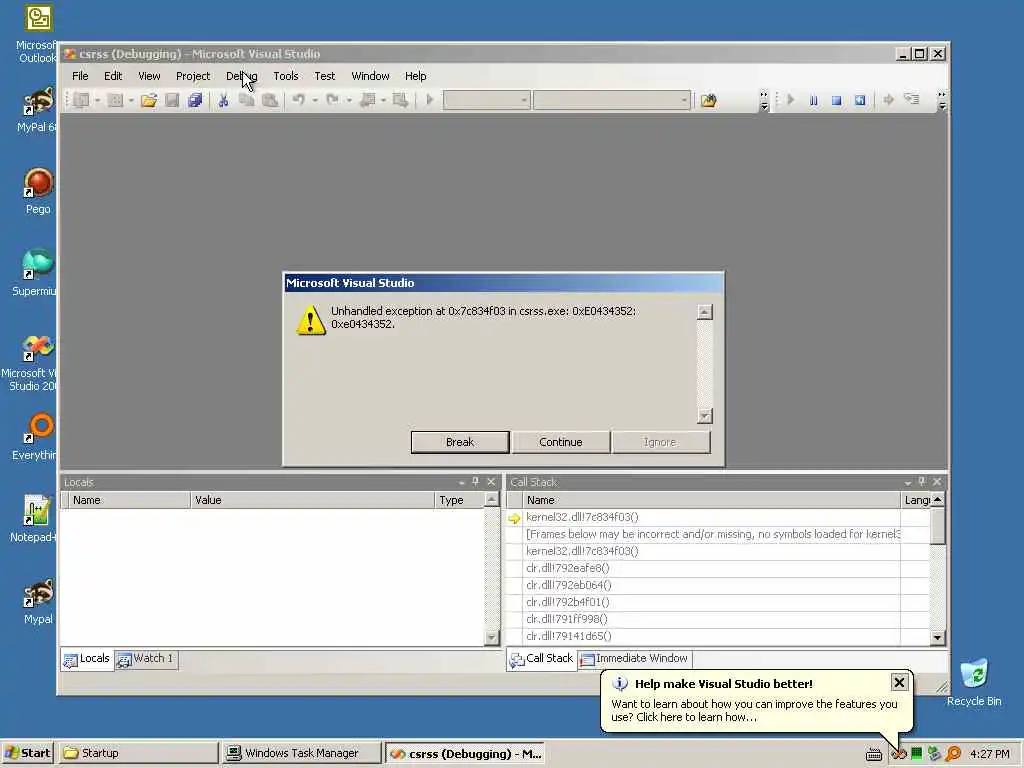Click the Undo arrow icon
The width and height of the screenshot is (1024, 768).
coord(298,100)
